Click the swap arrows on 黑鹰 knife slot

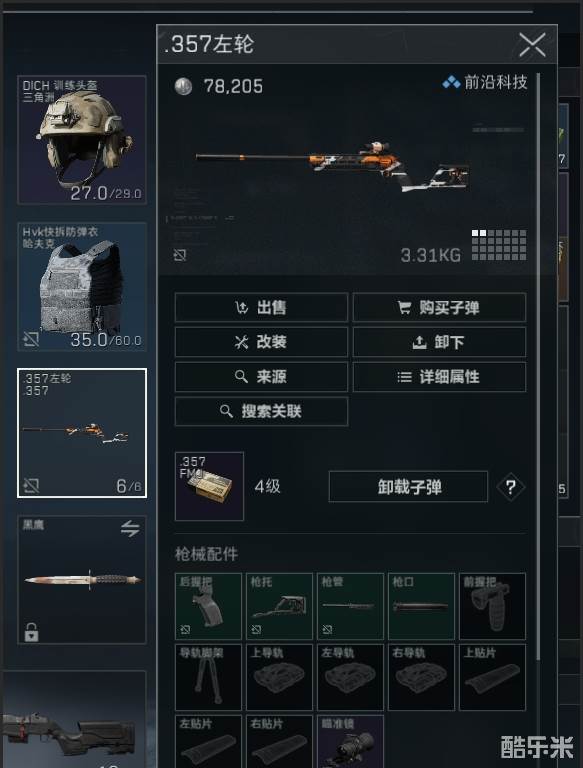tap(130, 528)
